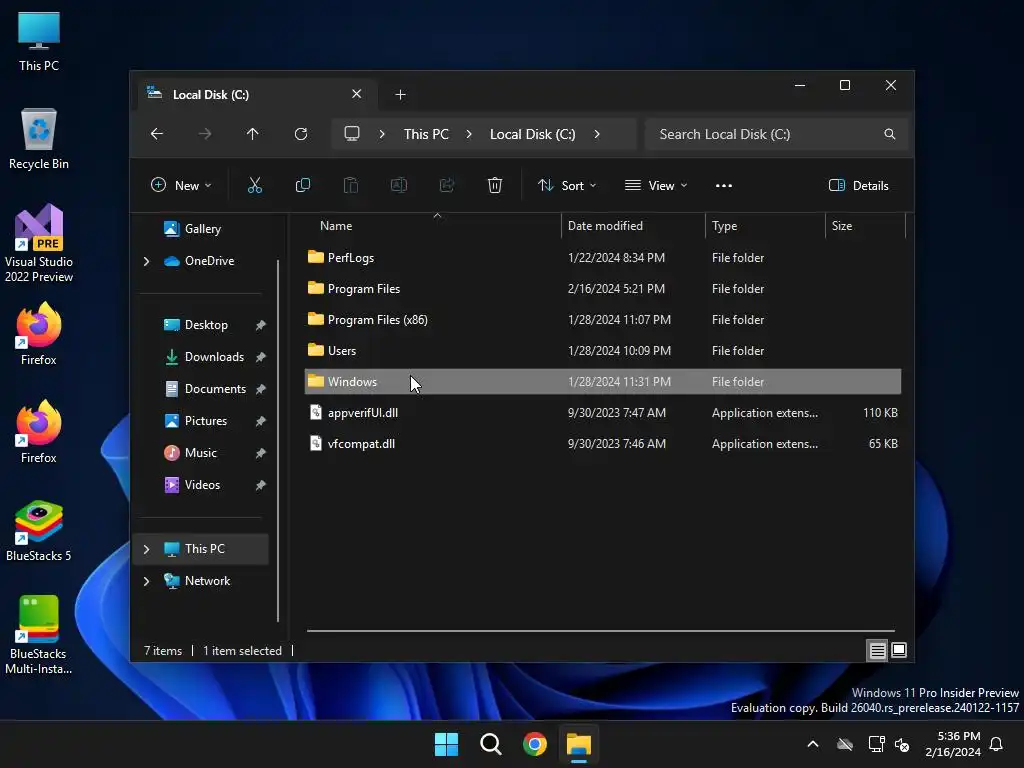The image size is (1024, 768).
Task: Open Music in Quick access
Action: [202, 453]
